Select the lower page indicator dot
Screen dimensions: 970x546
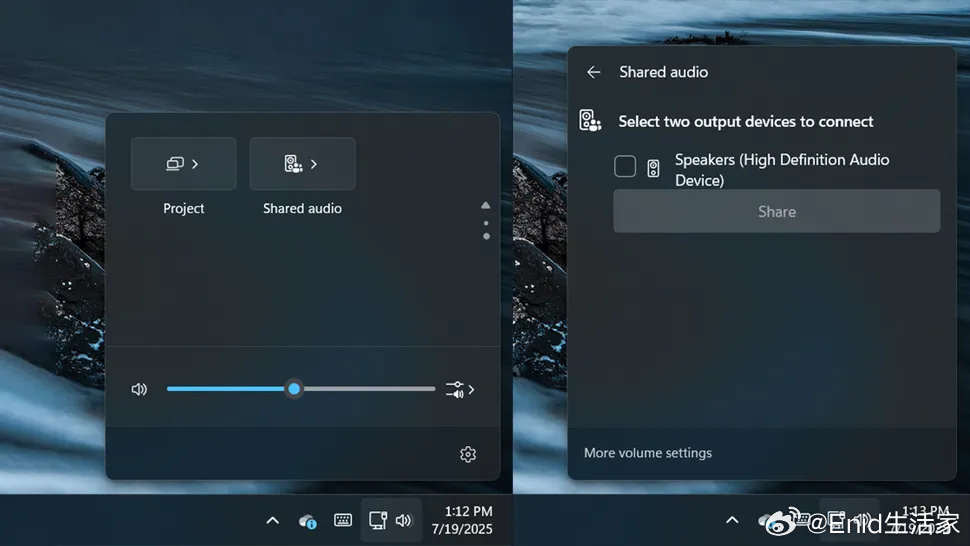(x=486, y=236)
